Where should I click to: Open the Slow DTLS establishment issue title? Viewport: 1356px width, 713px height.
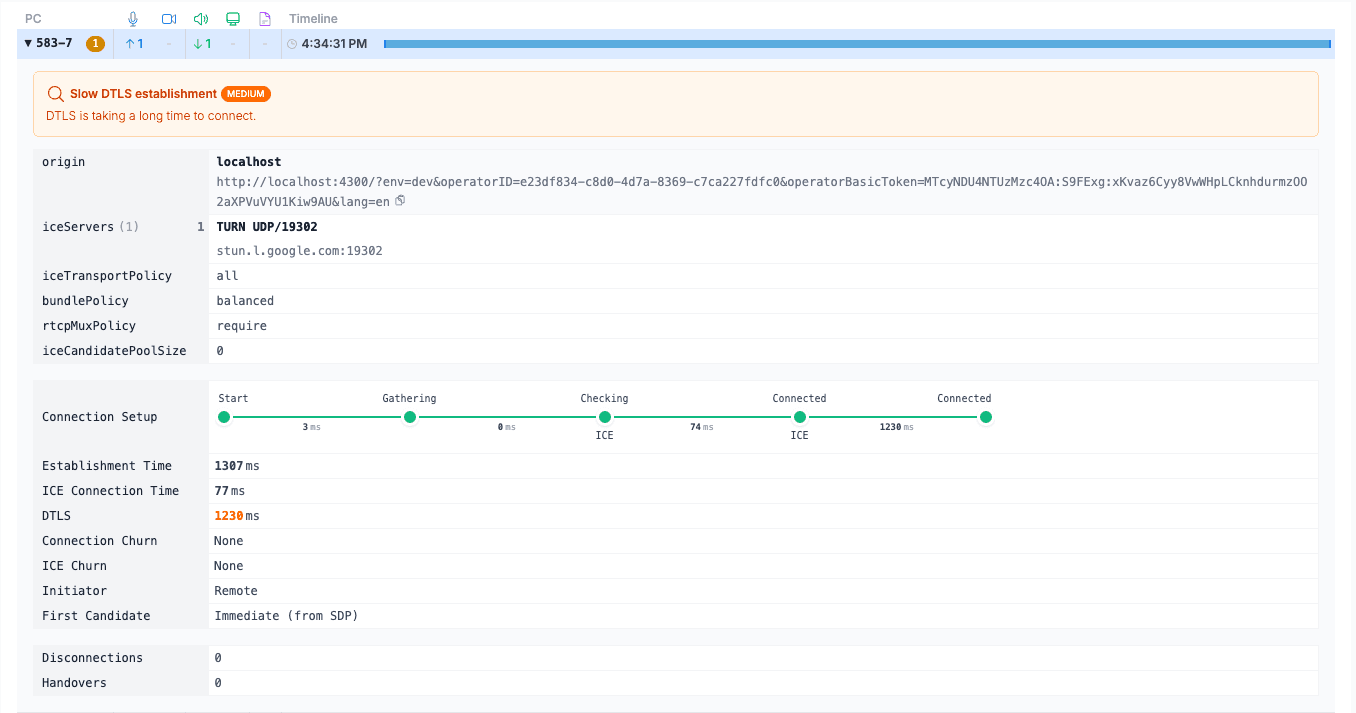coord(143,94)
